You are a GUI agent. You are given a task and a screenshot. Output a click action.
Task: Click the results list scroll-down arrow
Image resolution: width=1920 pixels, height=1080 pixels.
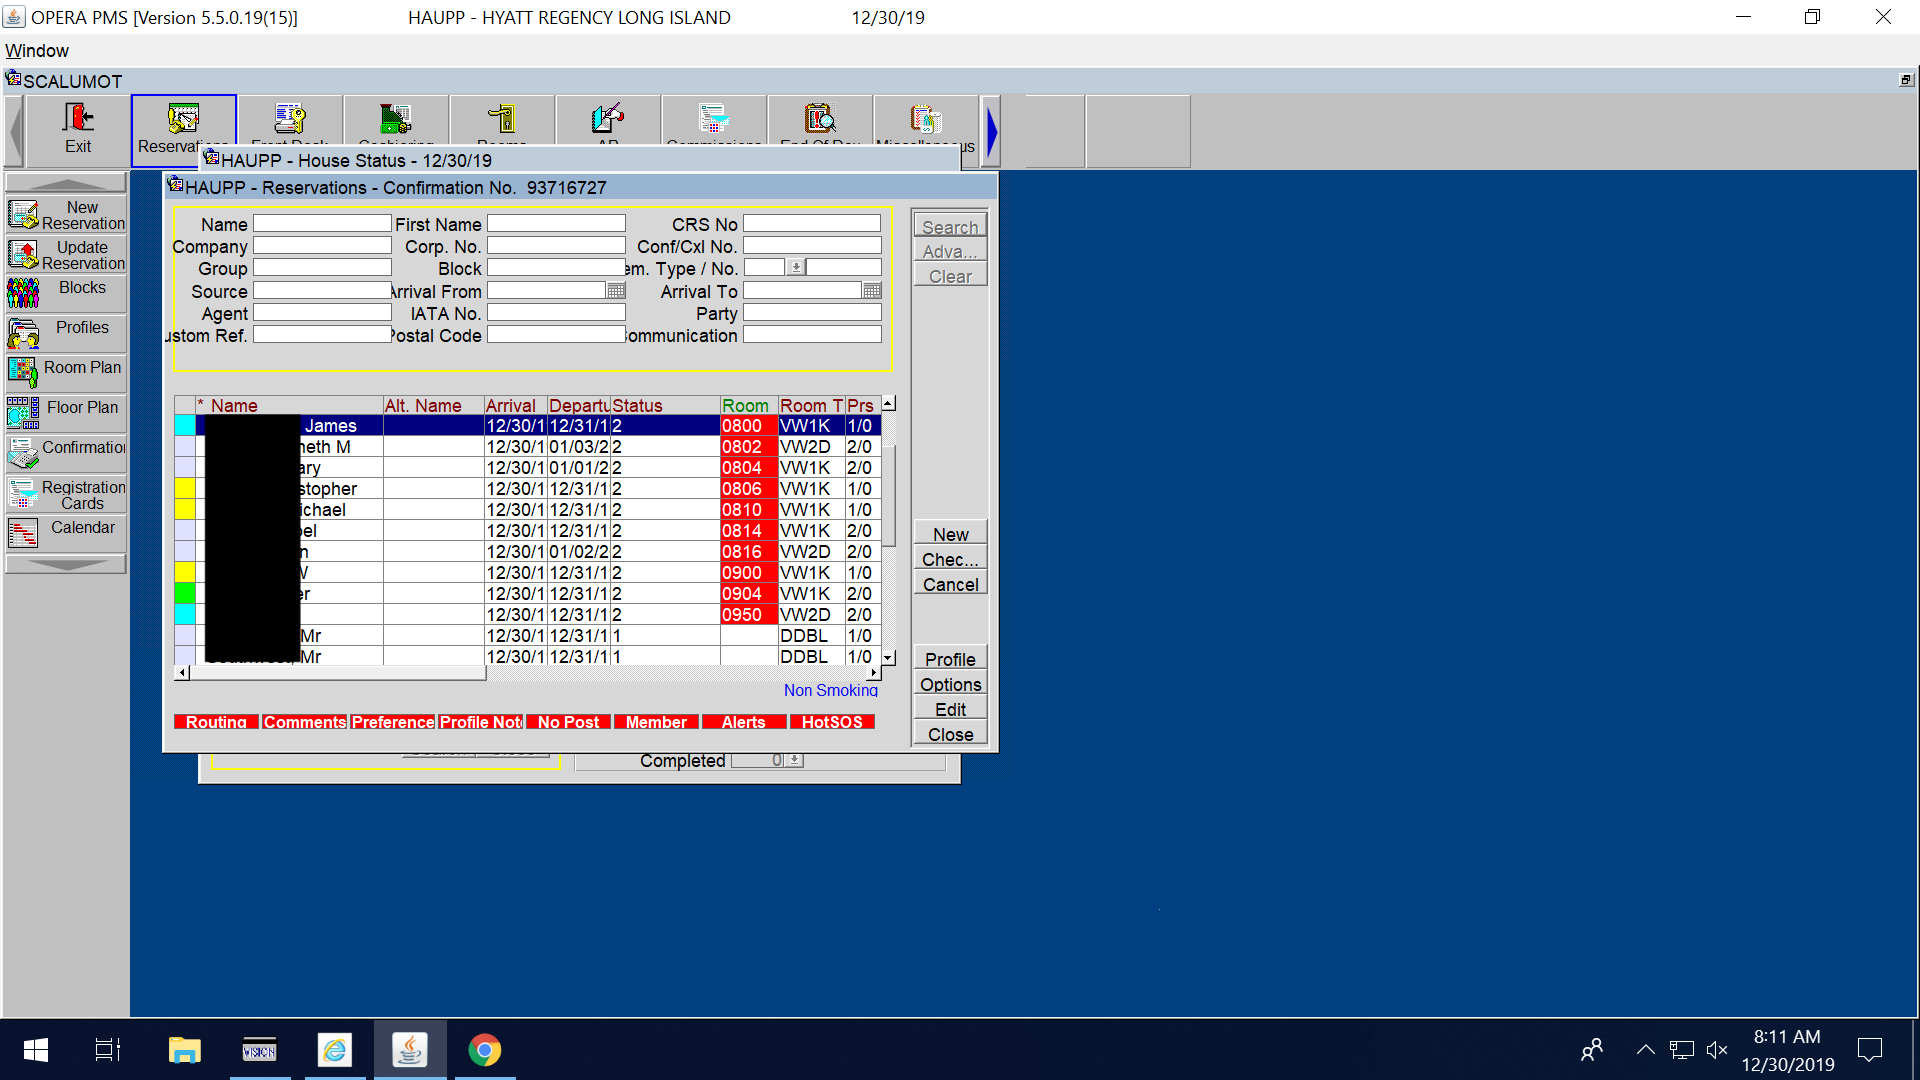click(889, 657)
